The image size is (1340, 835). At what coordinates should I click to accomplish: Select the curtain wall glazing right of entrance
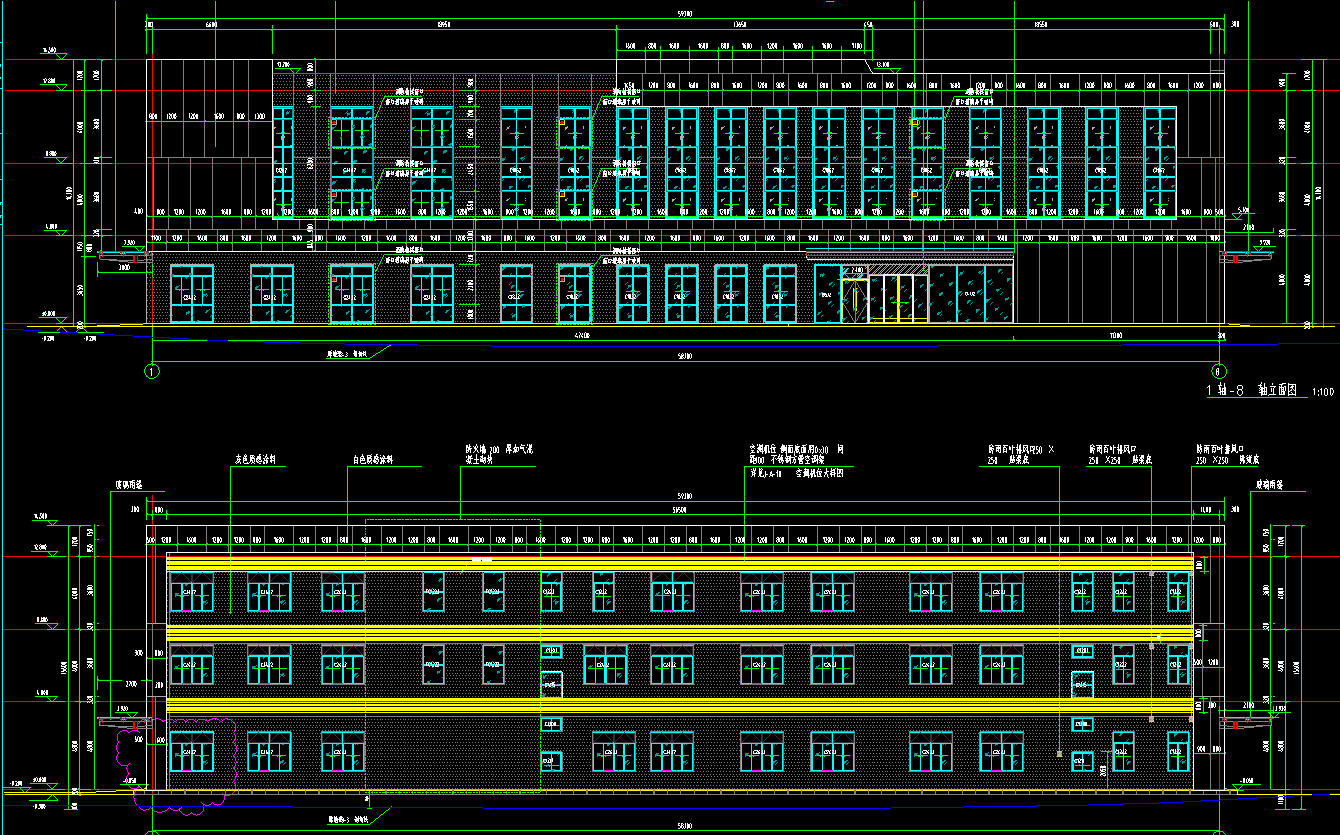coord(970,294)
